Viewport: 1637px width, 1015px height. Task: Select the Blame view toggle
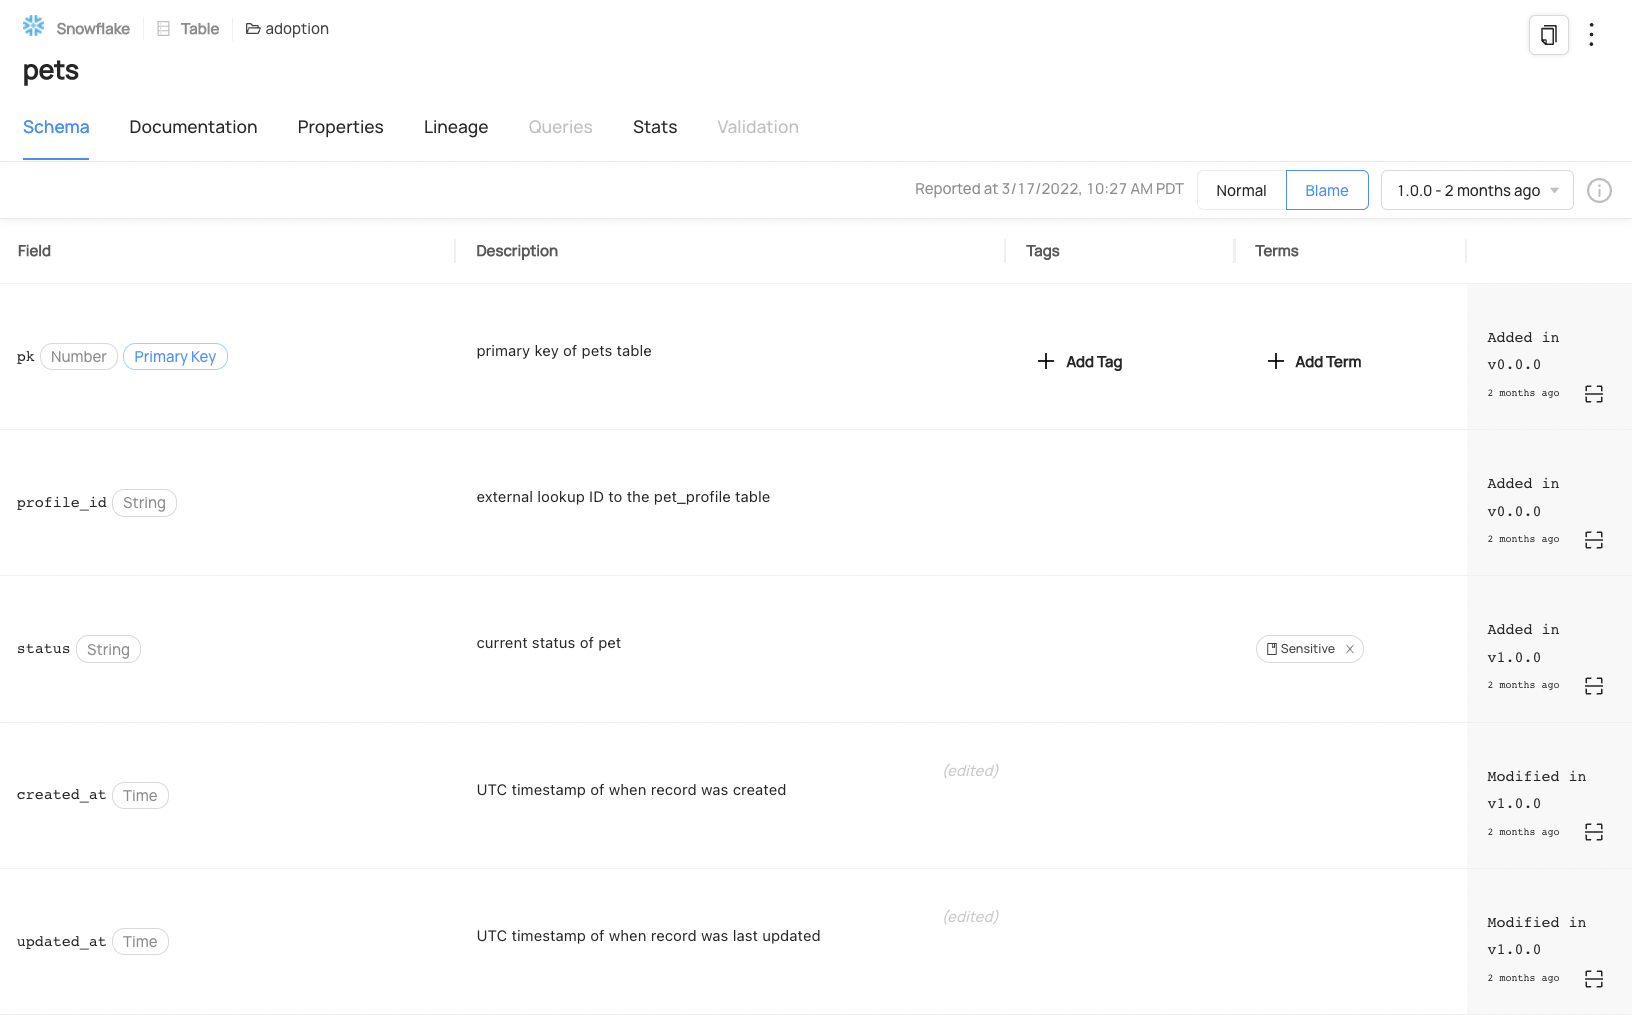[x=1326, y=191]
